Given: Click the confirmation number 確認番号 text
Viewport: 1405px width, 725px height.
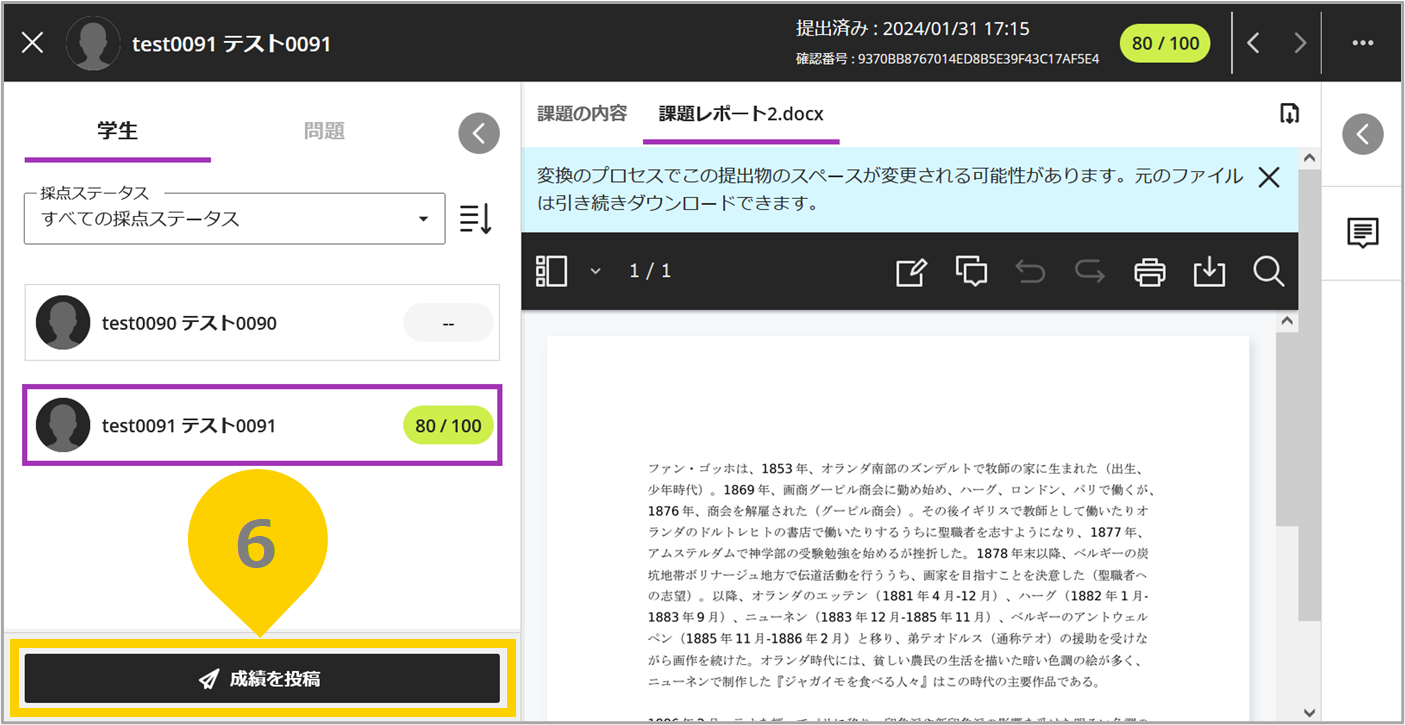Looking at the screenshot, I should [x=947, y=59].
